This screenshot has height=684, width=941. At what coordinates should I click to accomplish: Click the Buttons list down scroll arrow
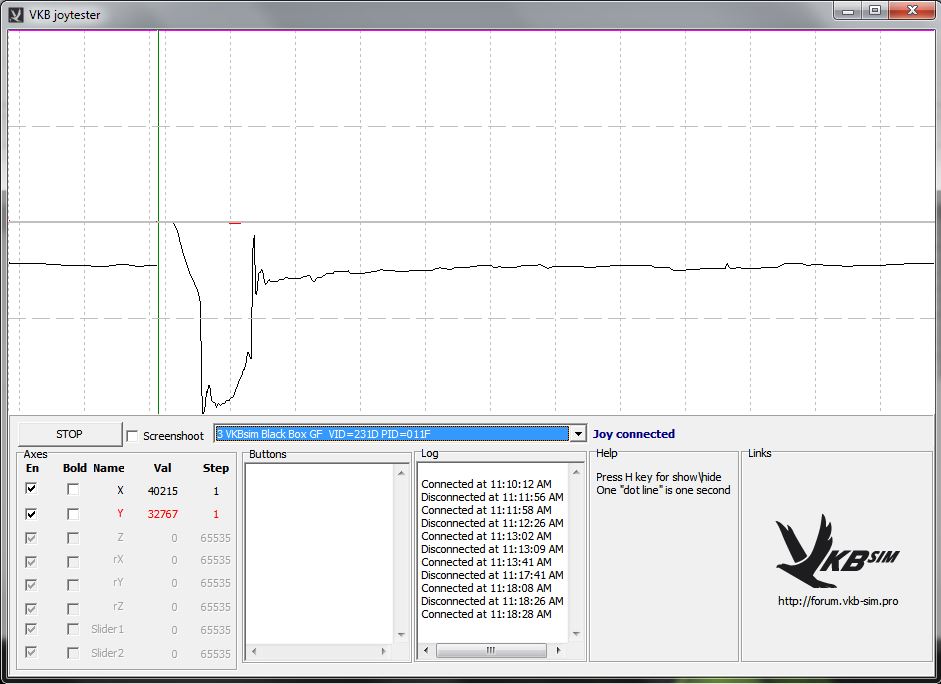click(x=401, y=635)
